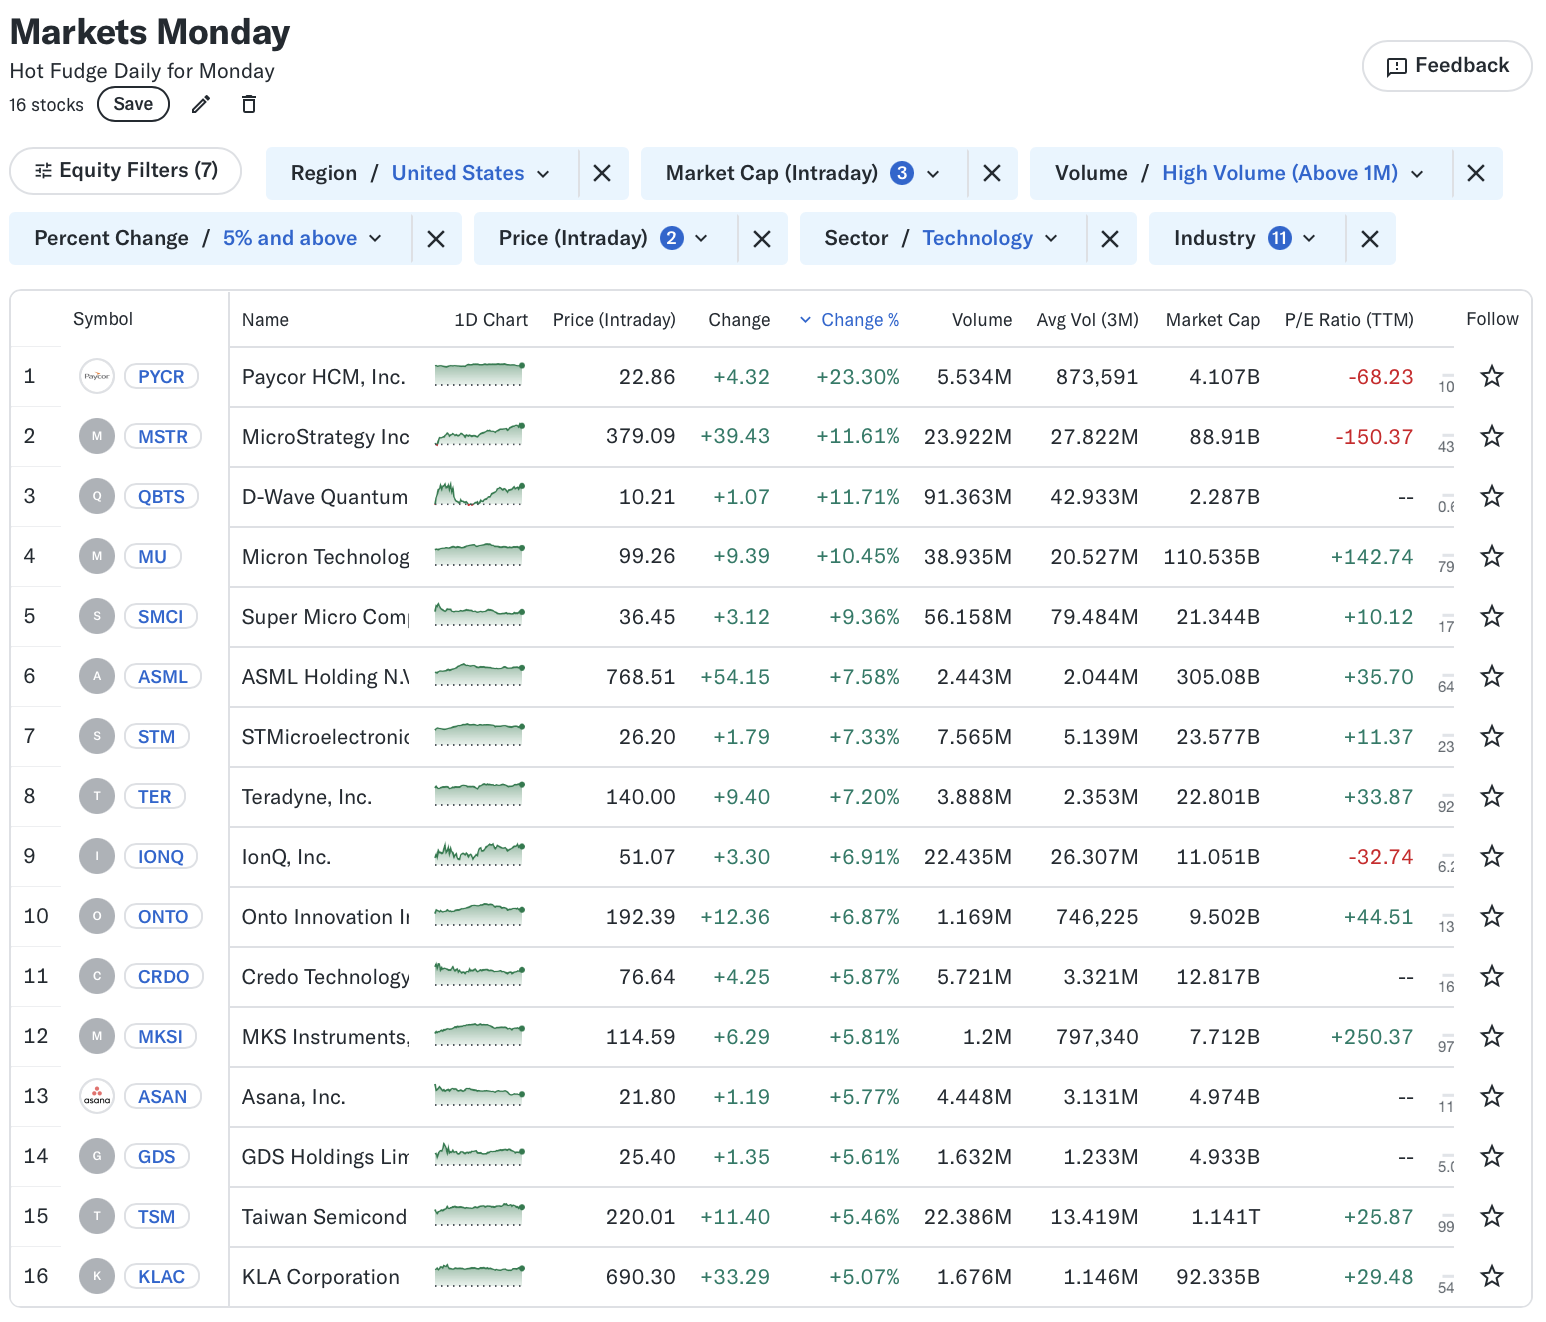Sort by the Change % column header
Viewport: 1546px width, 1322px height.
click(860, 319)
